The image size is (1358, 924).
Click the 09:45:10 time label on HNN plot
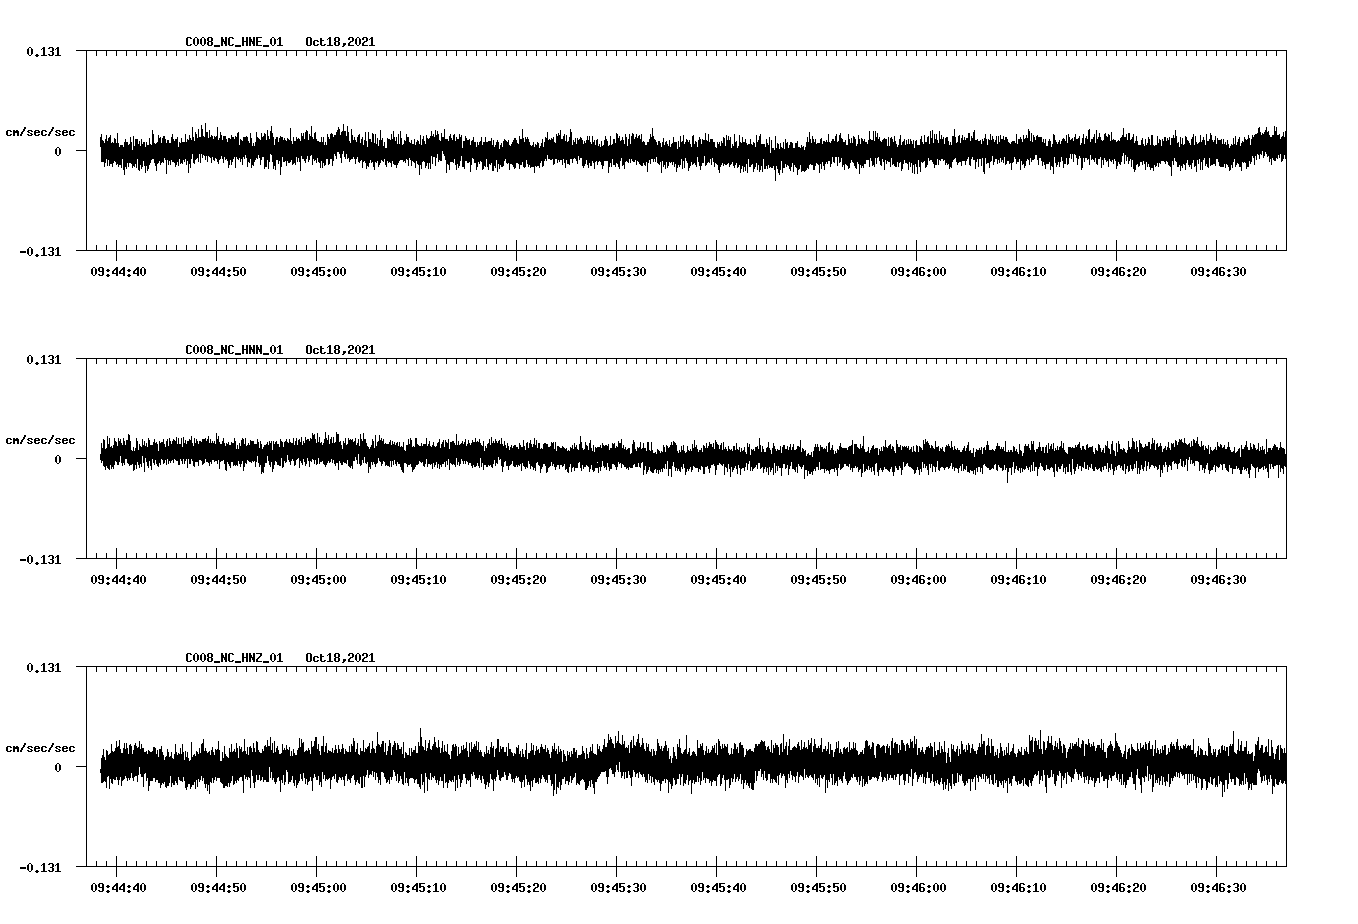tap(418, 580)
